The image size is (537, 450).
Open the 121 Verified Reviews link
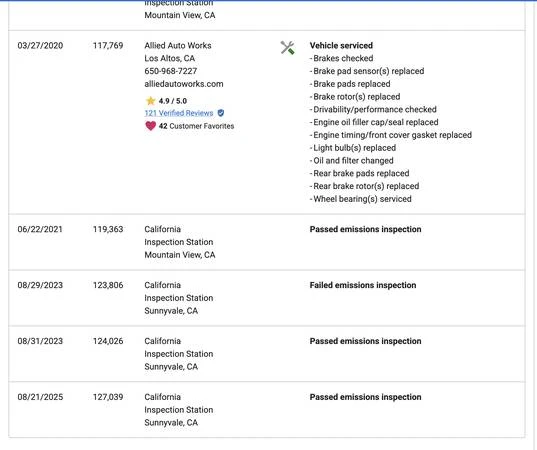(179, 113)
